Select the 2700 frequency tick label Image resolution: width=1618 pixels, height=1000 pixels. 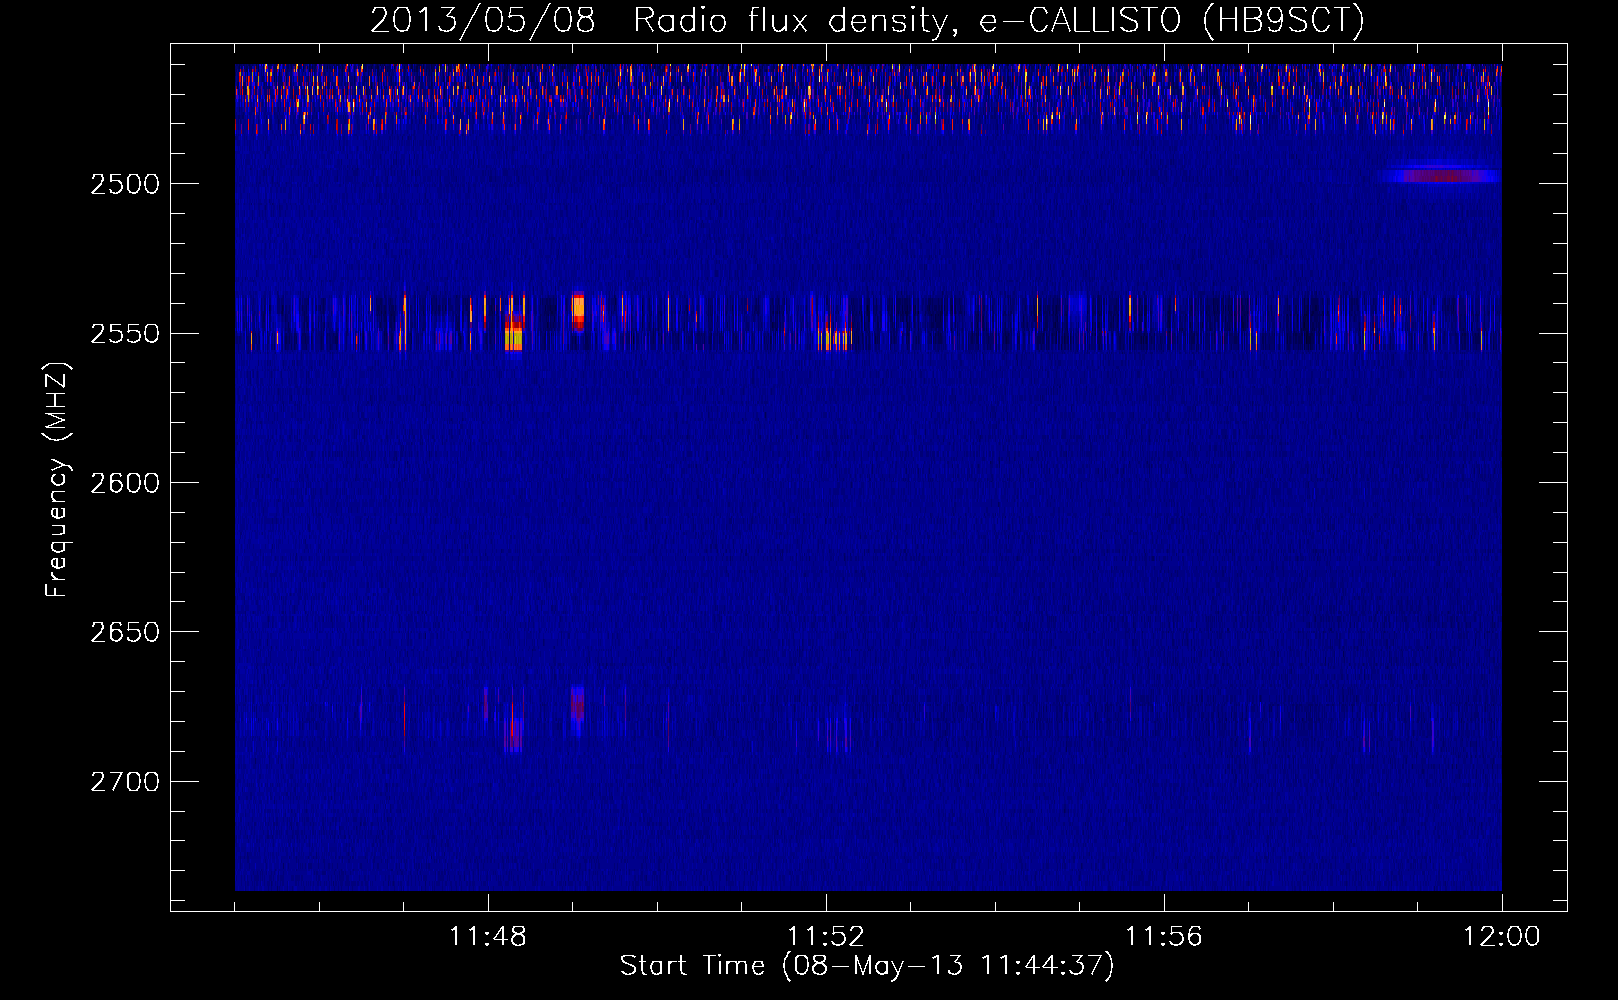125,782
